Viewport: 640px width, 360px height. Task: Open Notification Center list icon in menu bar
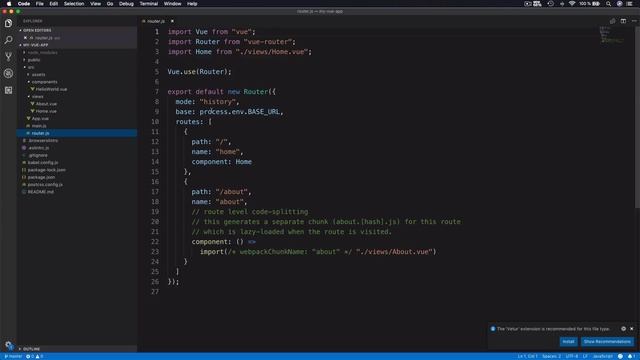click(x=630, y=4)
